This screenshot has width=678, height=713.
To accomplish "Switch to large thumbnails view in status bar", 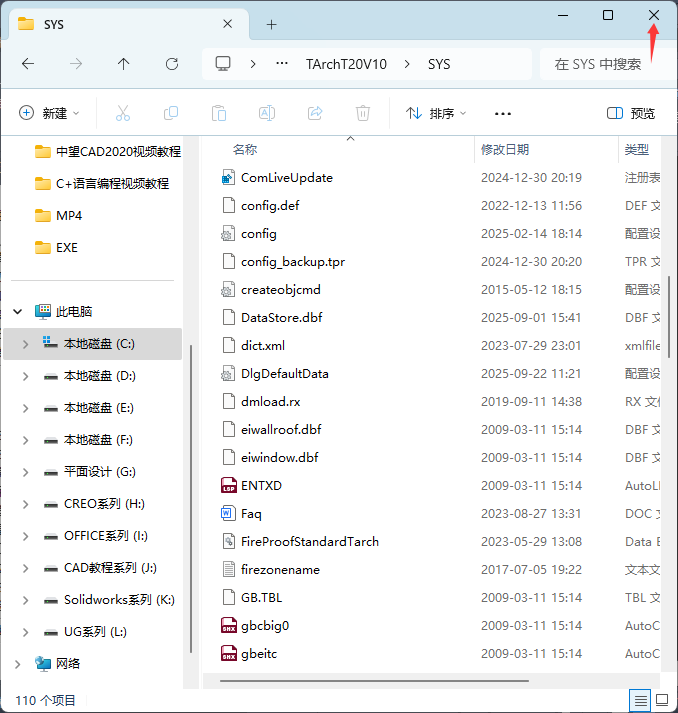I will click(662, 700).
